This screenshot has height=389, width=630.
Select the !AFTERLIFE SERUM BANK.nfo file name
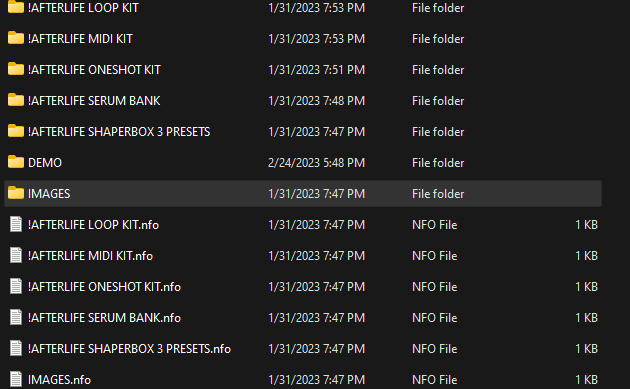[x=104, y=317]
